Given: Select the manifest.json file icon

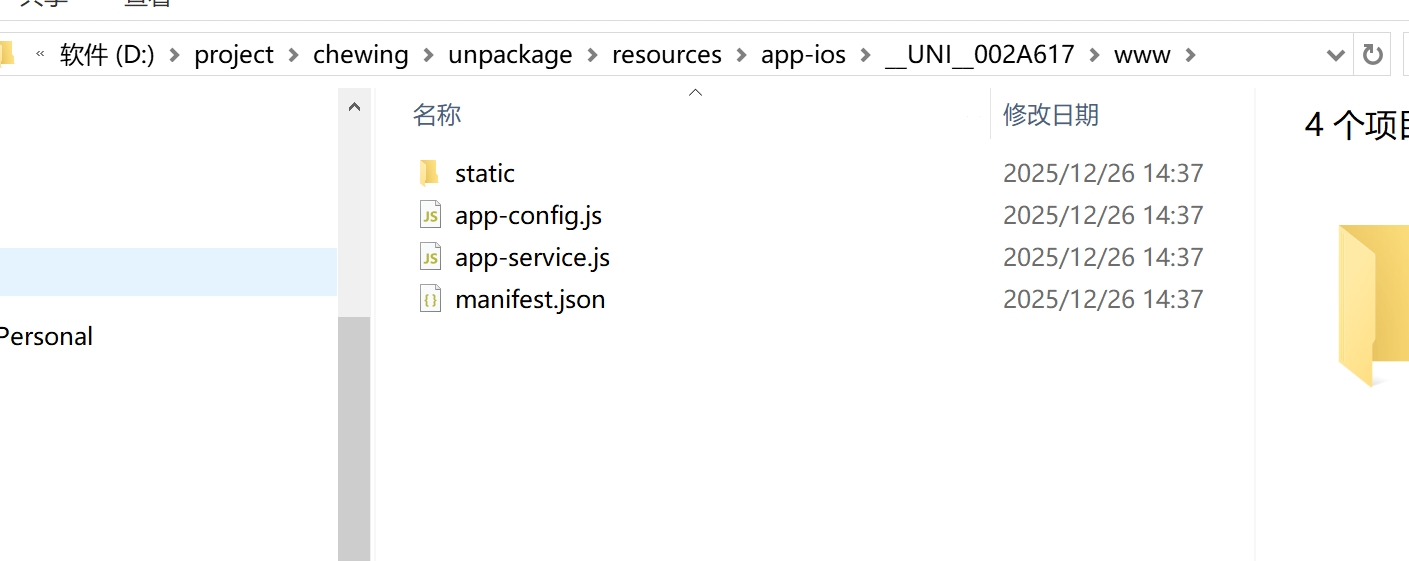Looking at the screenshot, I should 430,299.
